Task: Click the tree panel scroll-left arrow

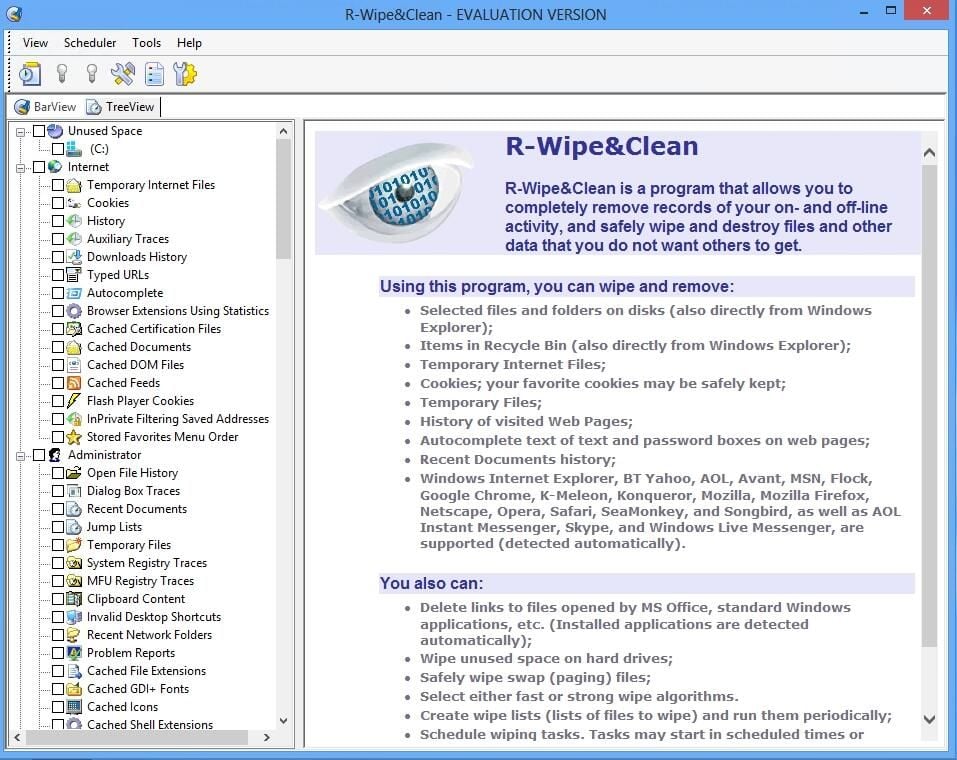Action: (17, 737)
